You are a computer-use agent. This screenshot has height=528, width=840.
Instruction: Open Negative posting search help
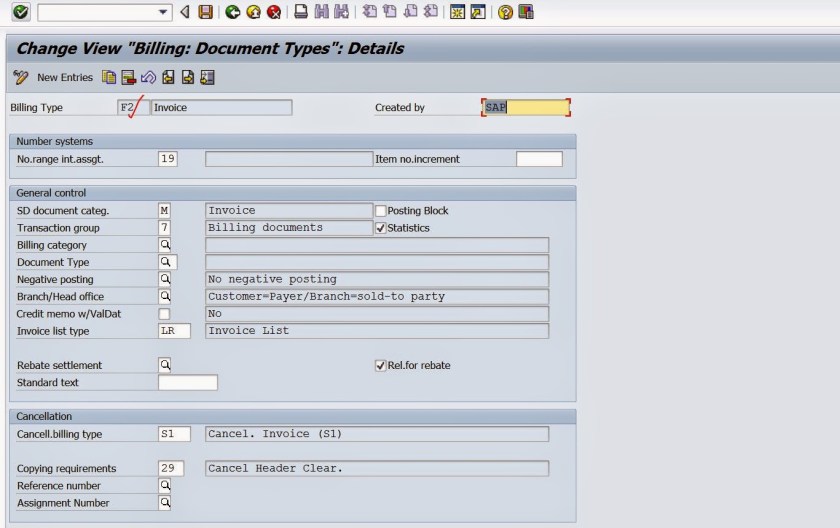coord(165,279)
